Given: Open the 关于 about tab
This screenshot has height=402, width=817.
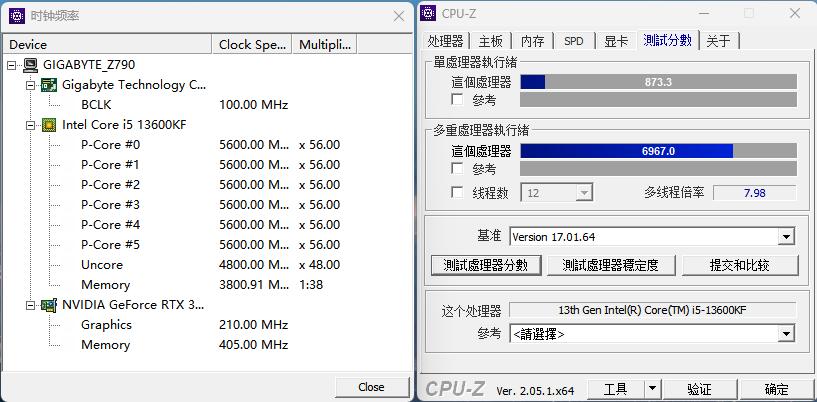Looking at the screenshot, I should [719, 41].
